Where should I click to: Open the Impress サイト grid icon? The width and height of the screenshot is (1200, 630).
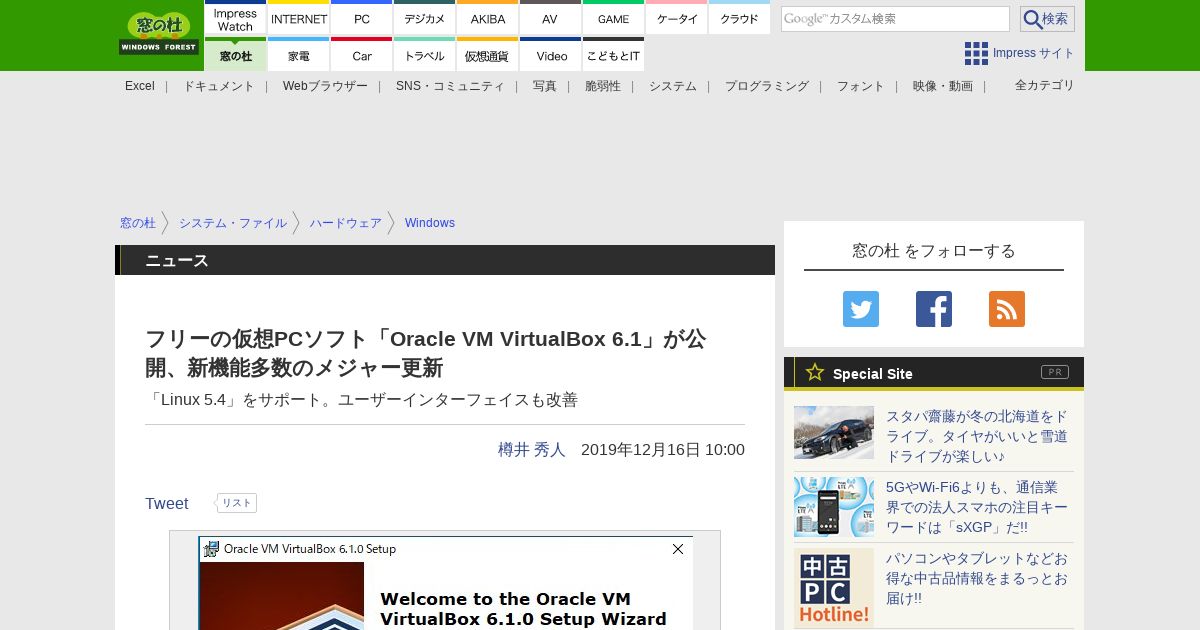click(976, 53)
